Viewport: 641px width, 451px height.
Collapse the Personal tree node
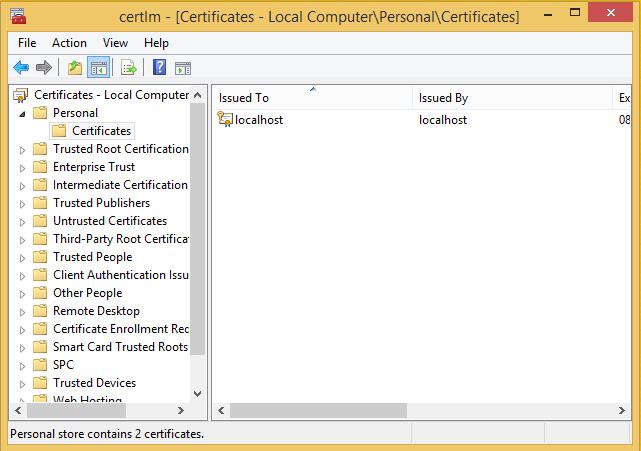coord(24,113)
